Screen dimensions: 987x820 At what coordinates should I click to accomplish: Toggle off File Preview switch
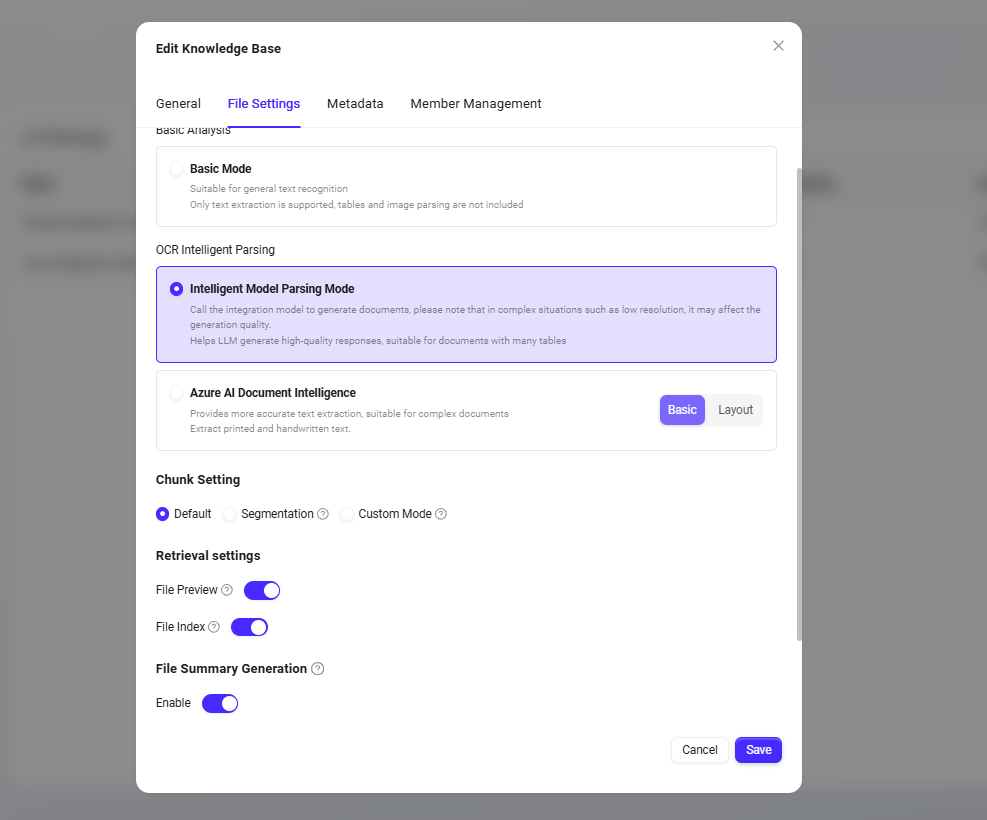click(x=262, y=590)
